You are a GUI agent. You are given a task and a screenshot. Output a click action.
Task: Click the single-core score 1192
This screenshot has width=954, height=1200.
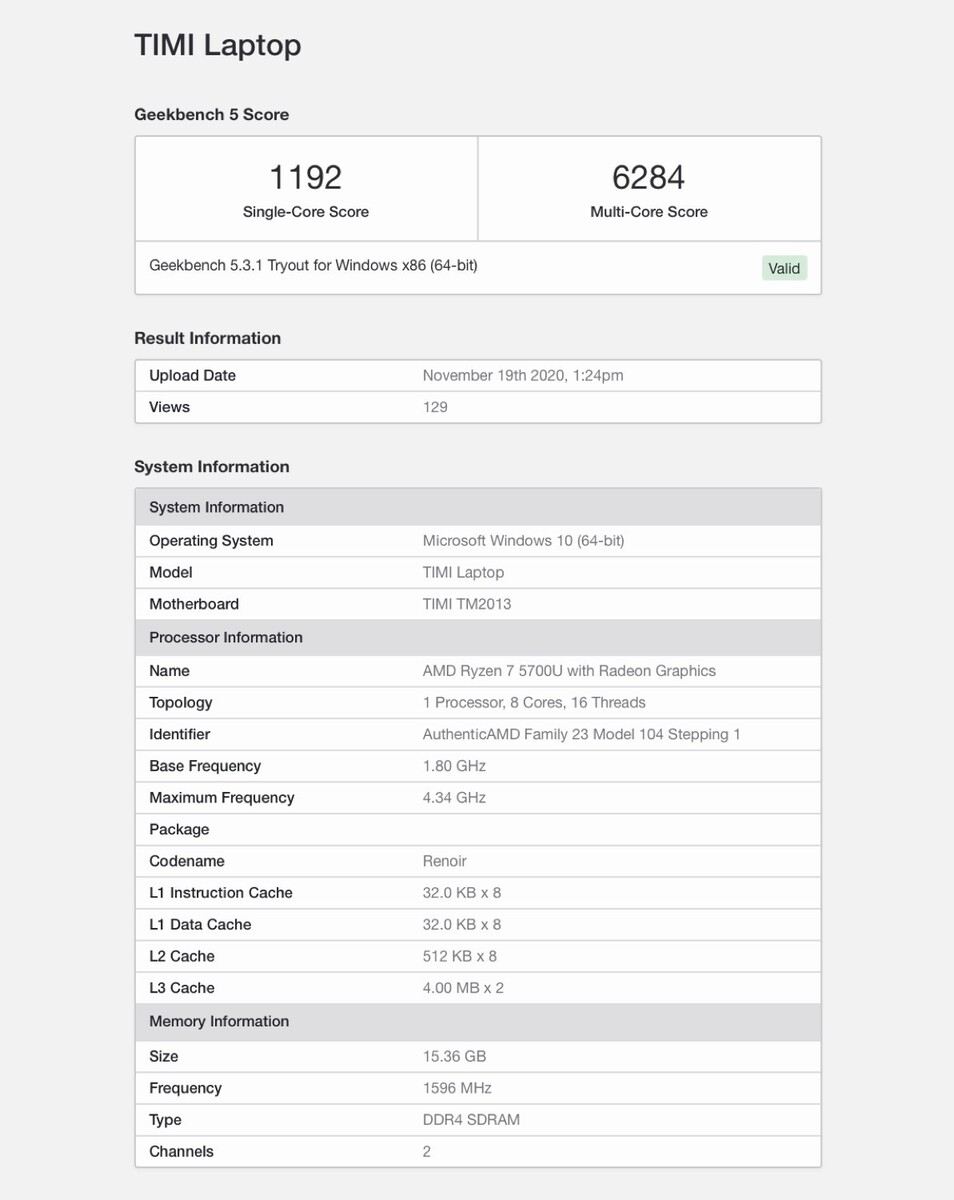(x=306, y=178)
